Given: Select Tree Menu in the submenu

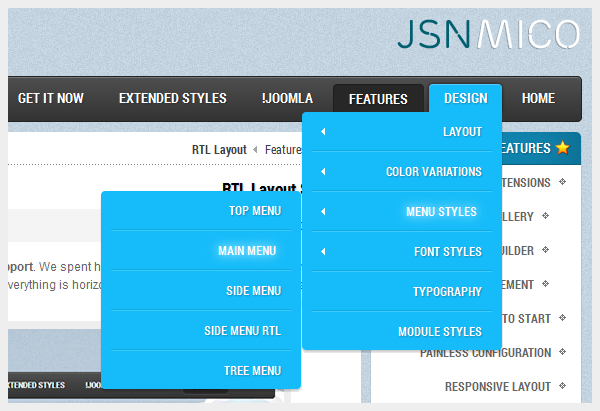Looking at the screenshot, I should [x=253, y=371].
